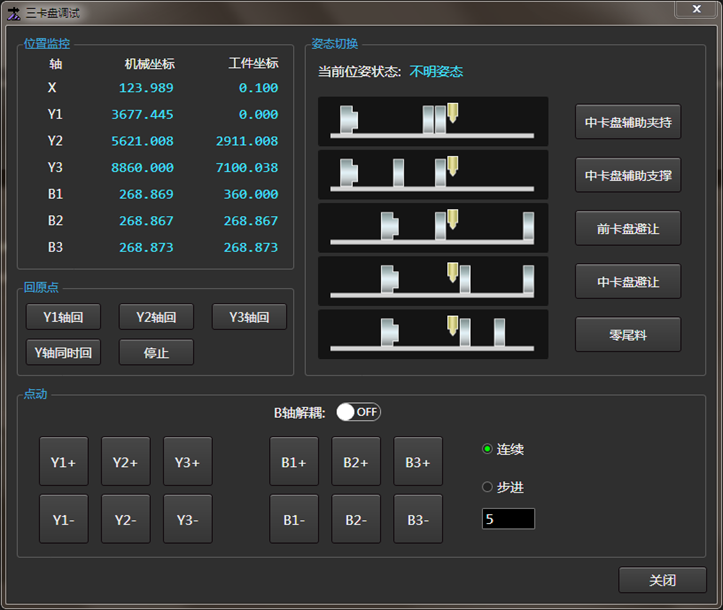Click the step distance input field
Screen dimensions: 723x610
[x=508, y=519]
